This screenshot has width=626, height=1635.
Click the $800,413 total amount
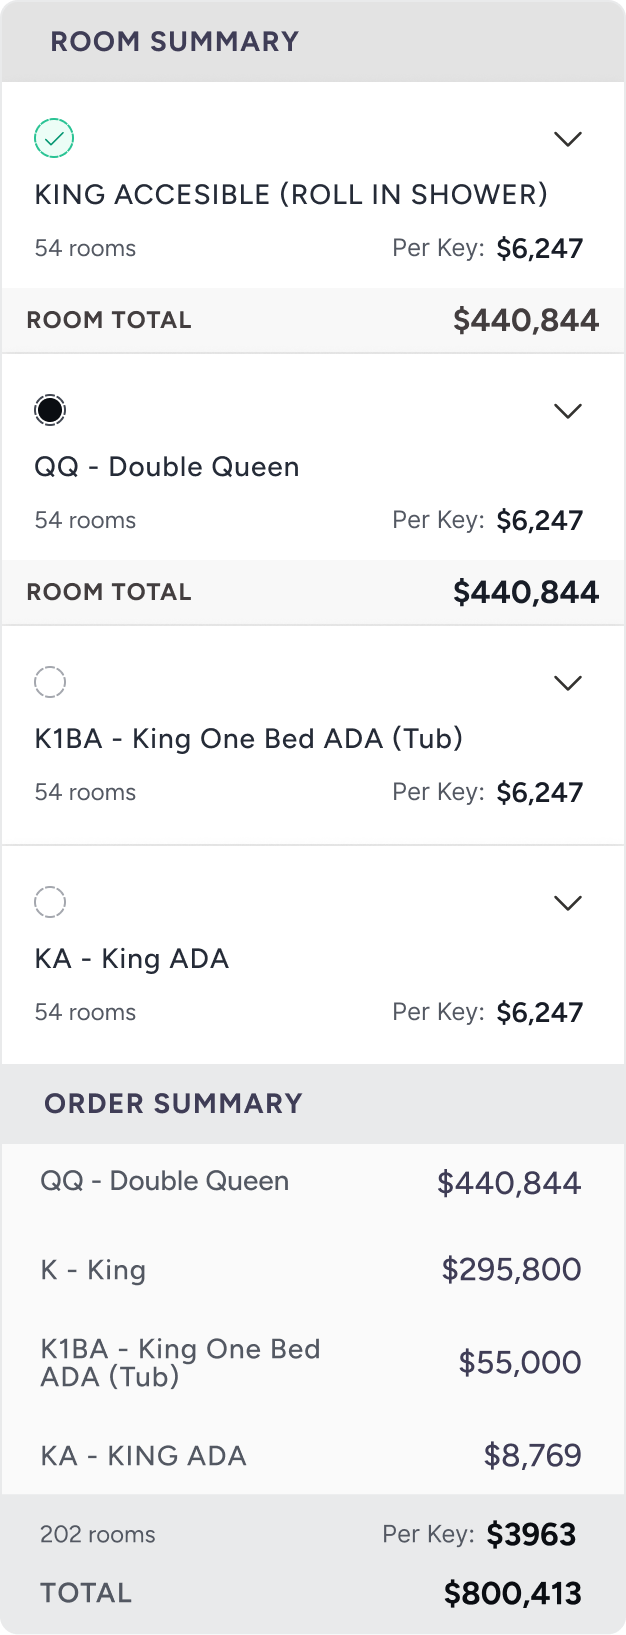click(x=512, y=1593)
